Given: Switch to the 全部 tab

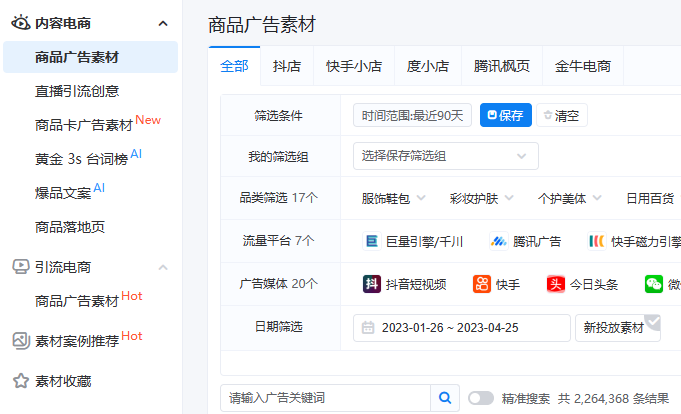Looking at the screenshot, I should [x=234, y=66].
